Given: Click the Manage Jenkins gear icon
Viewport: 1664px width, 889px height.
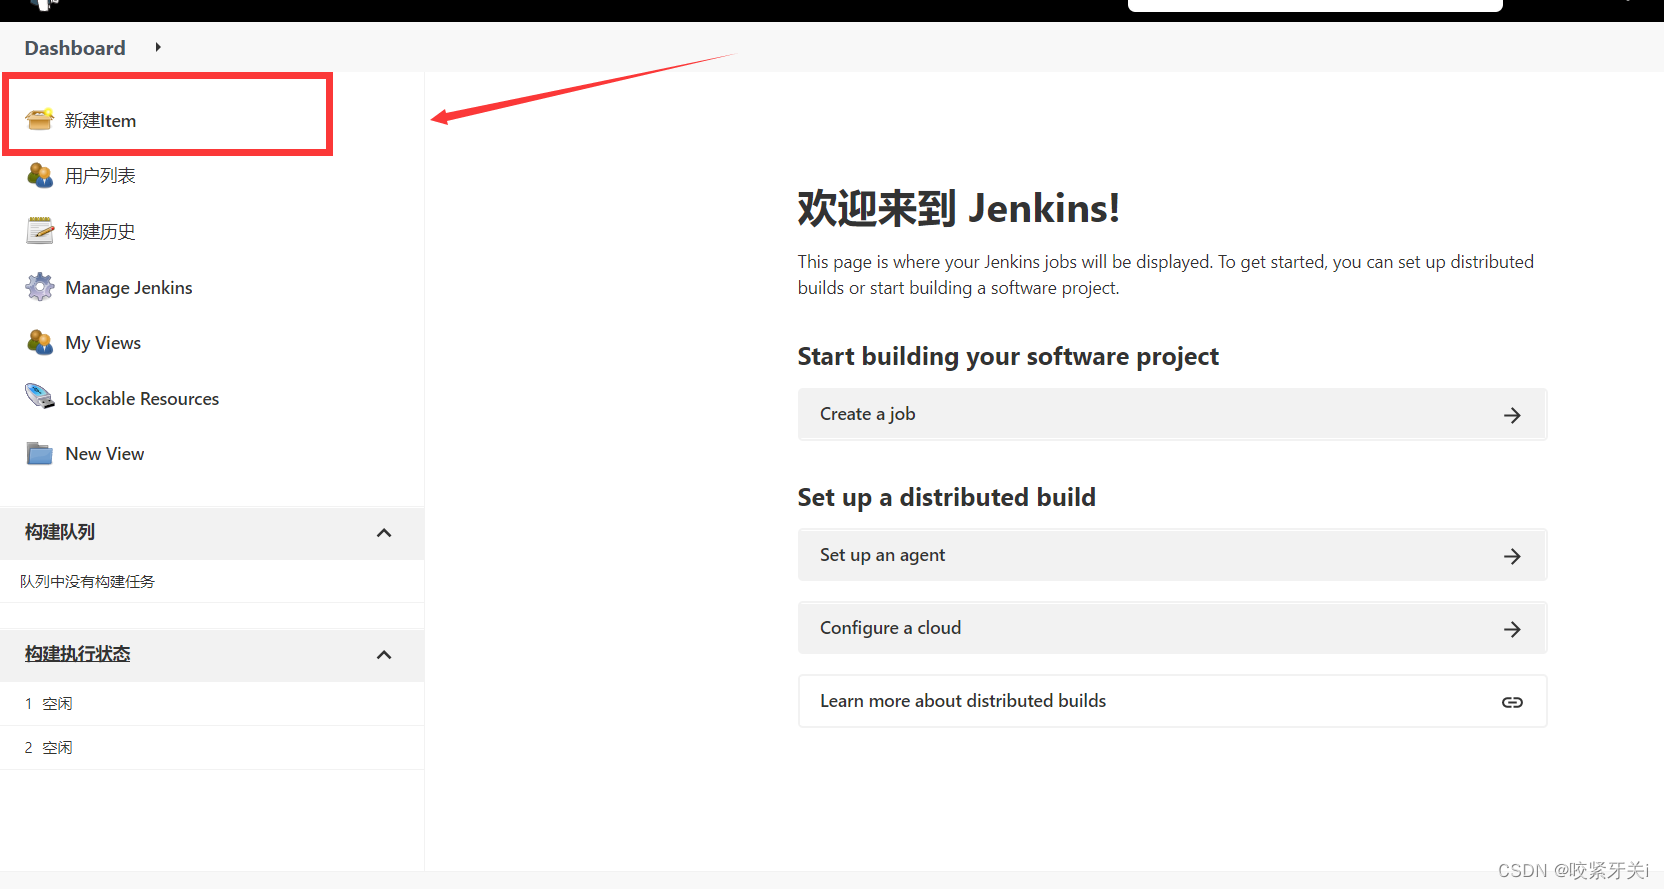Looking at the screenshot, I should click(40, 287).
